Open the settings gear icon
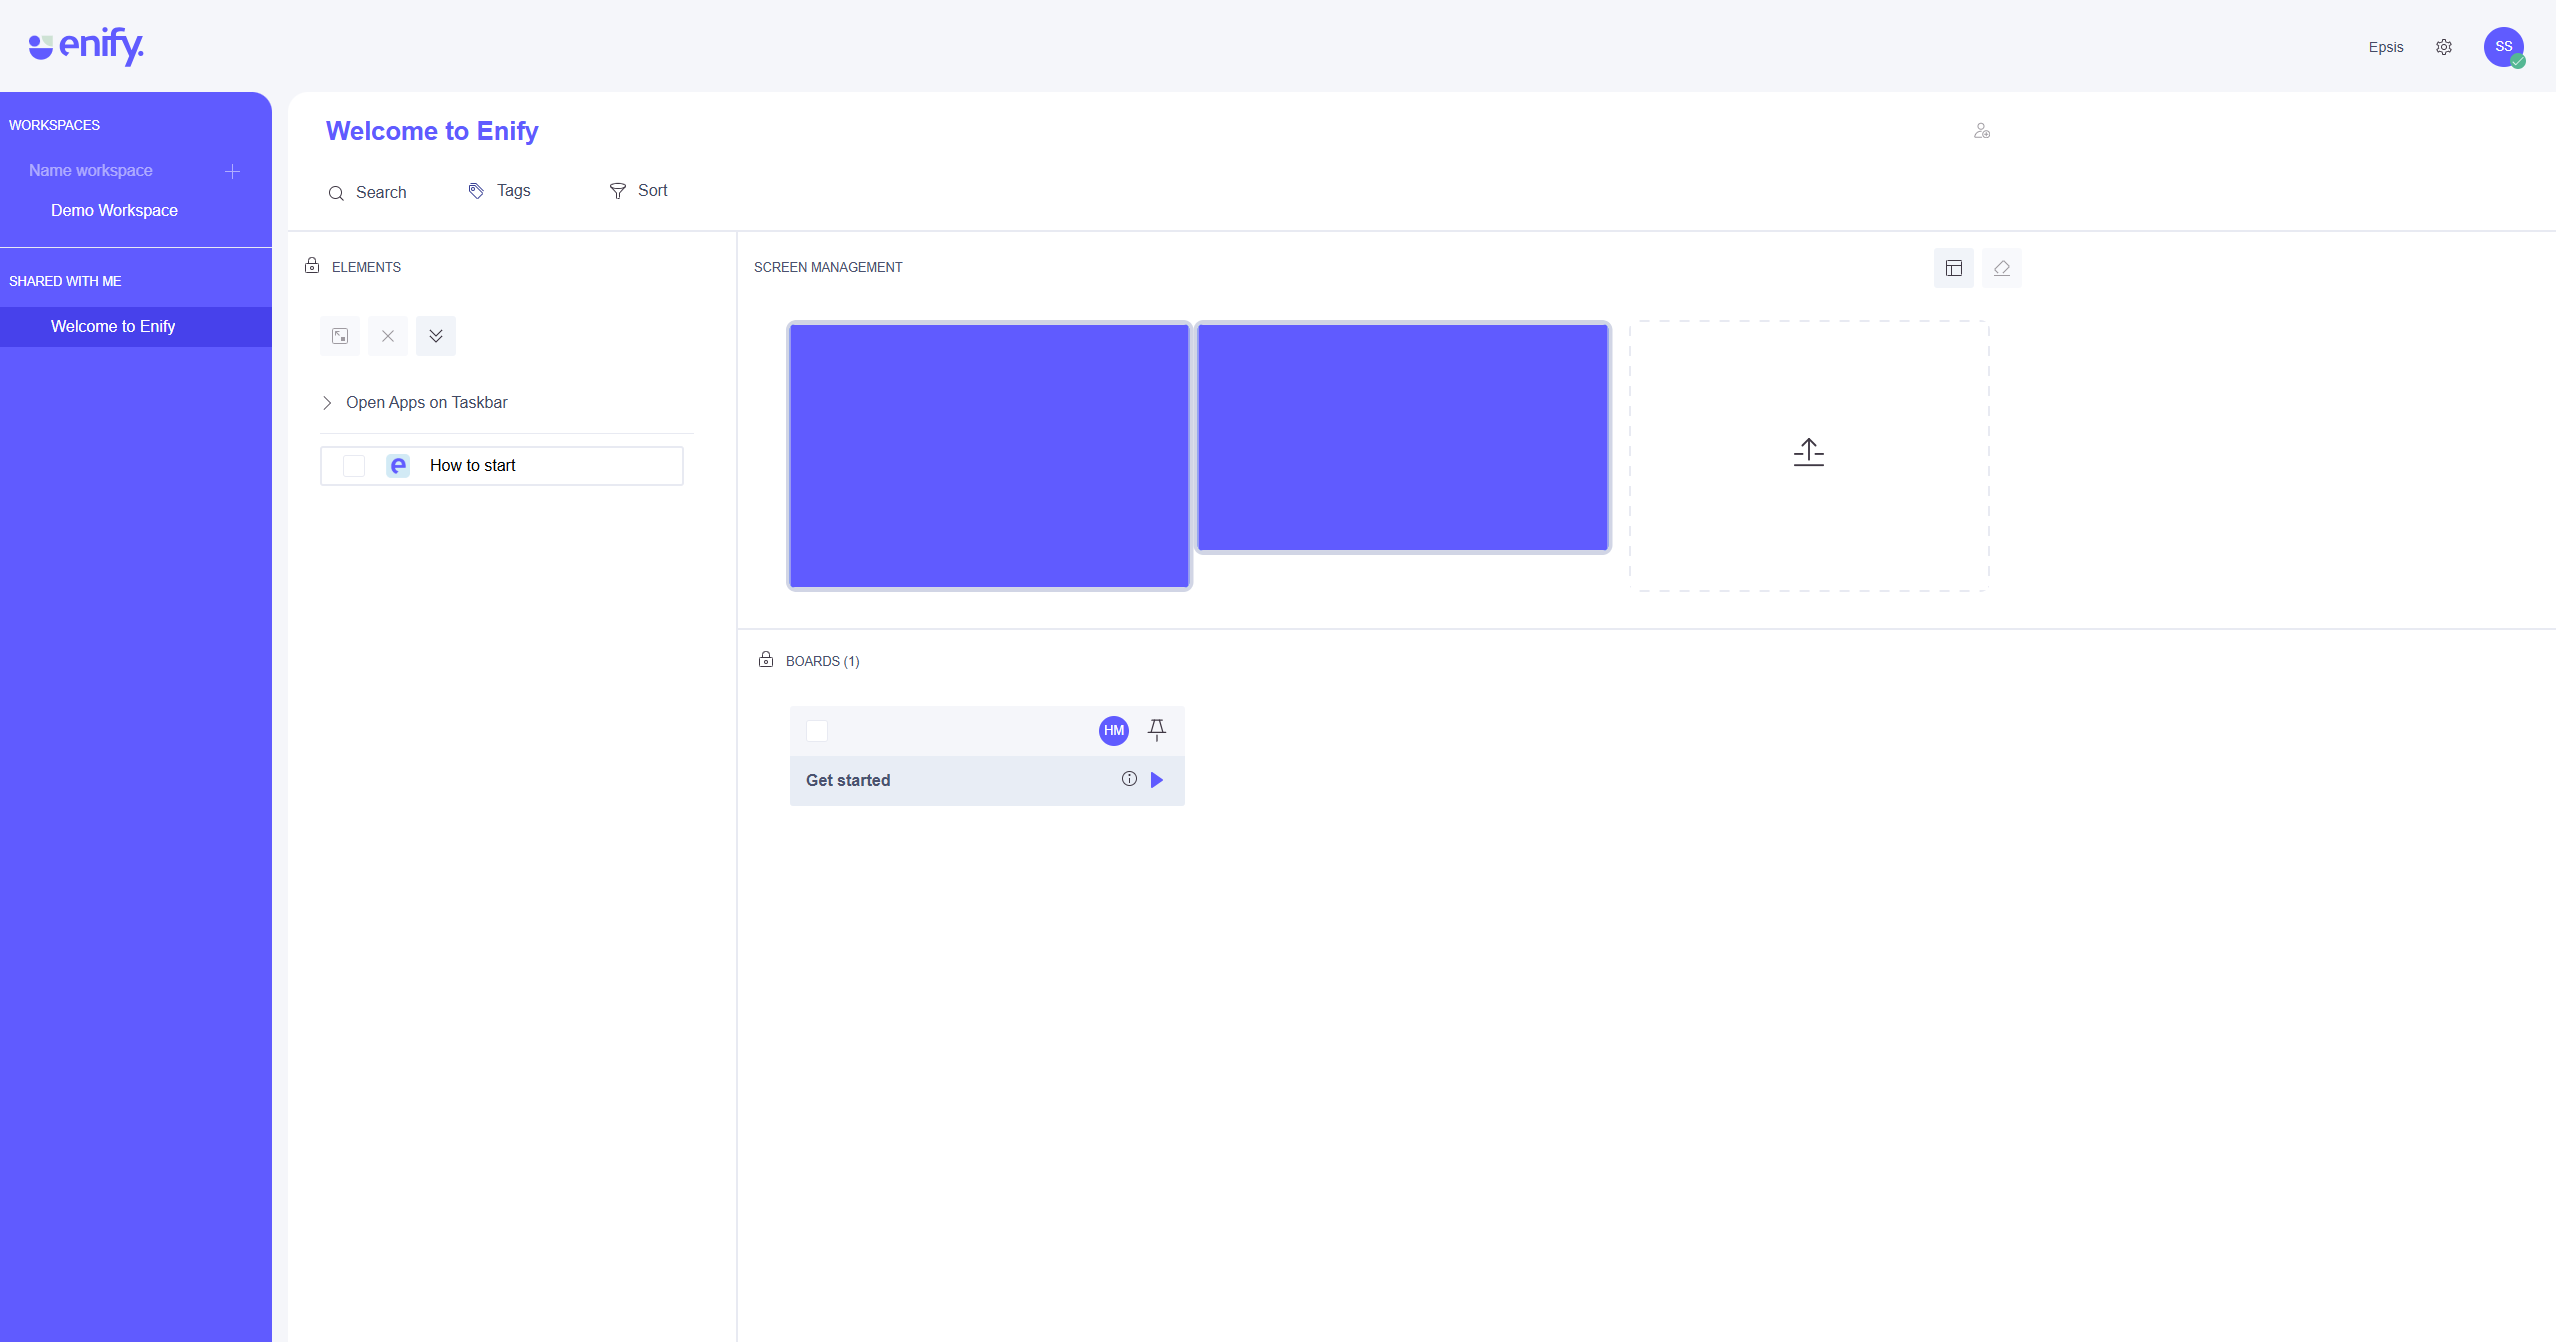2556x1342 pixels. click(2443, 47)
